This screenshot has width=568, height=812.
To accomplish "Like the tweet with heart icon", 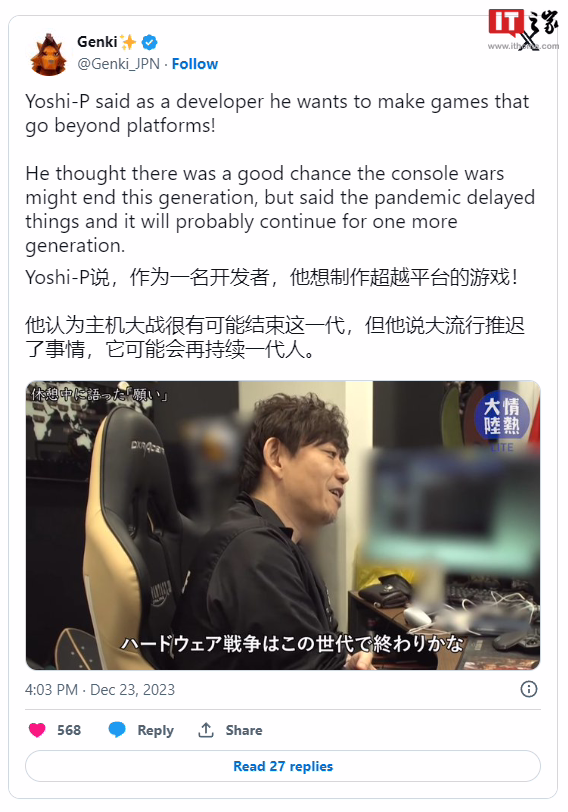I will (37, 730).
